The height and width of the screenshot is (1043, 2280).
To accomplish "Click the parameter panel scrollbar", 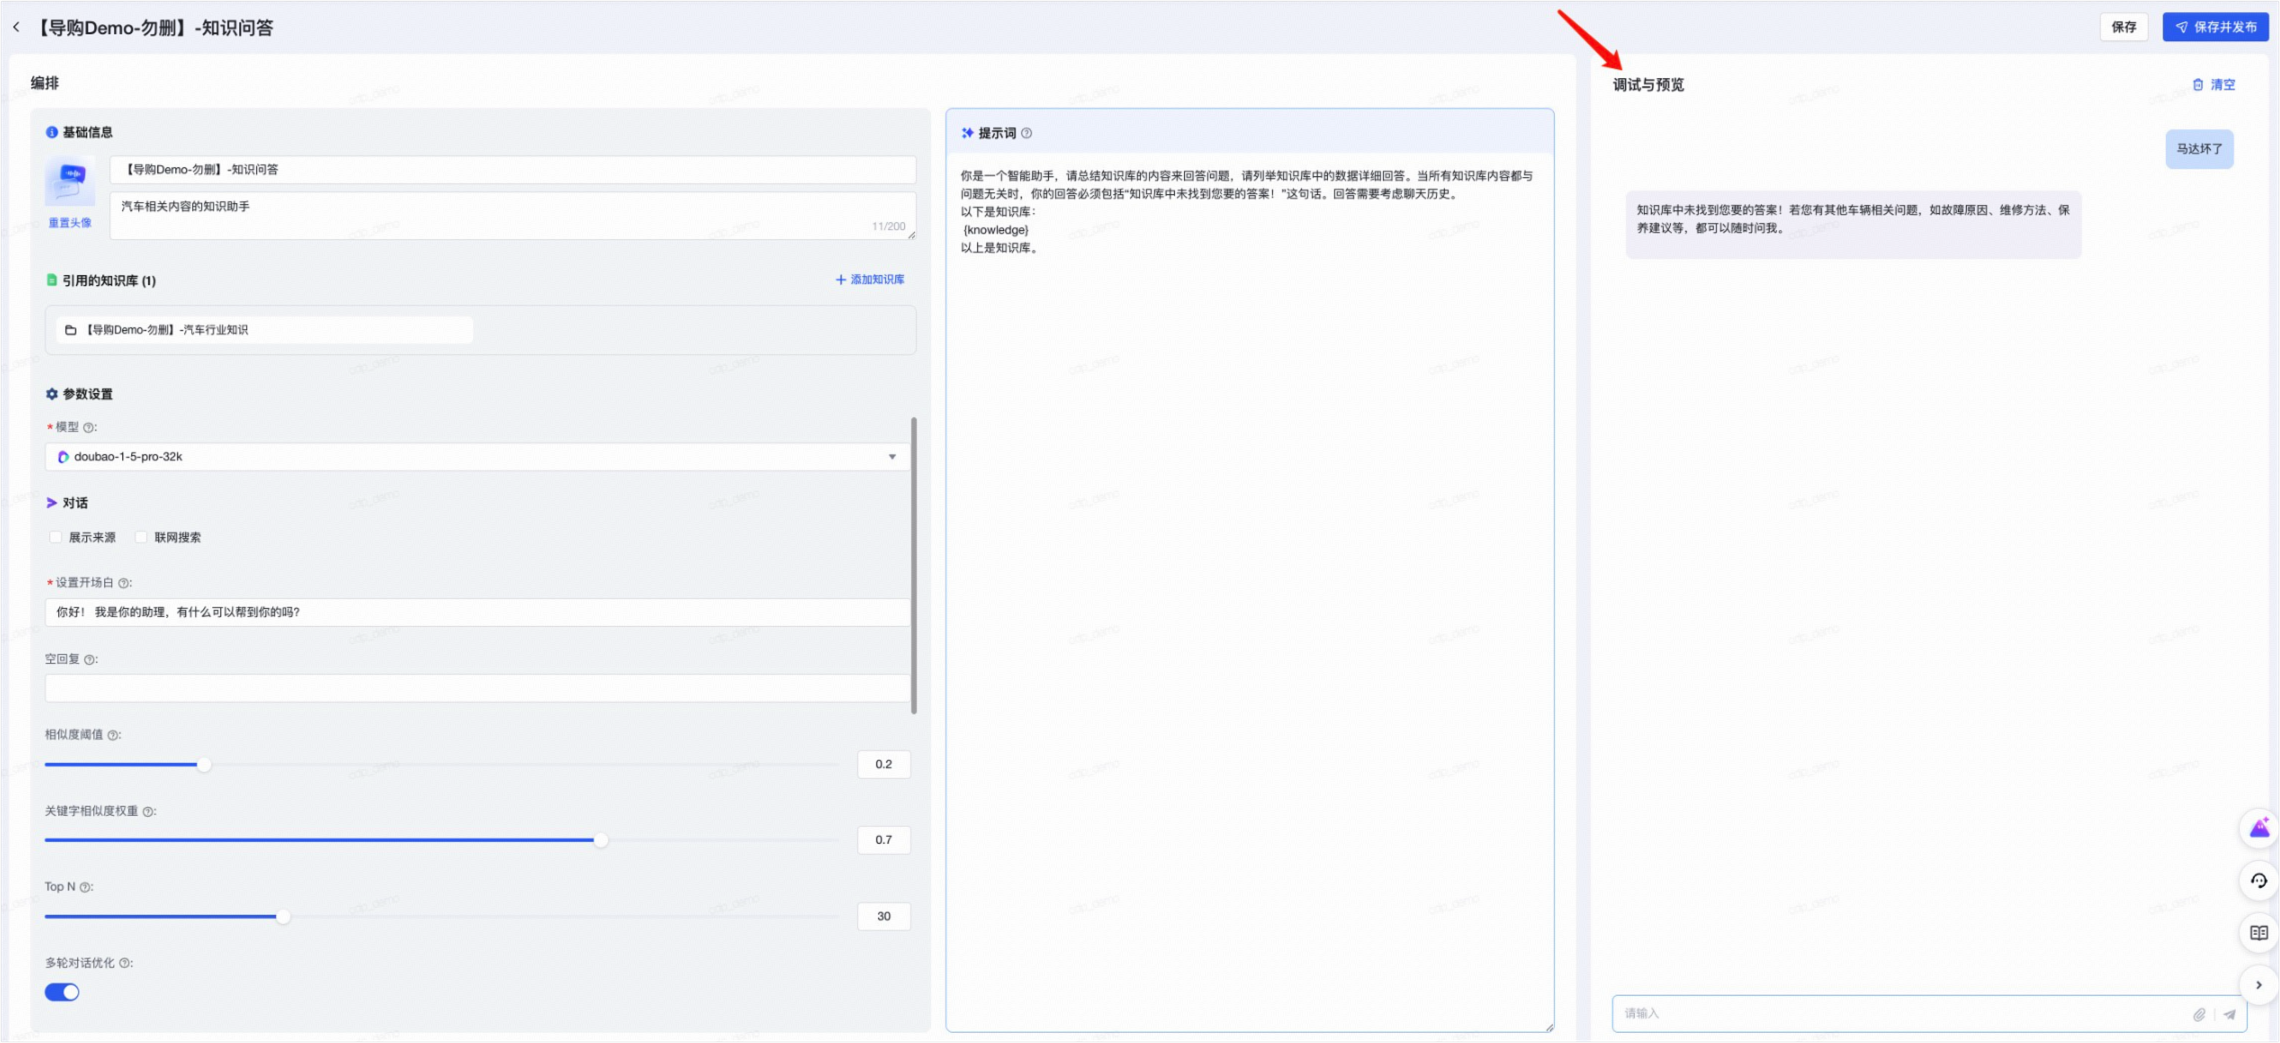I will coord(914,565).
